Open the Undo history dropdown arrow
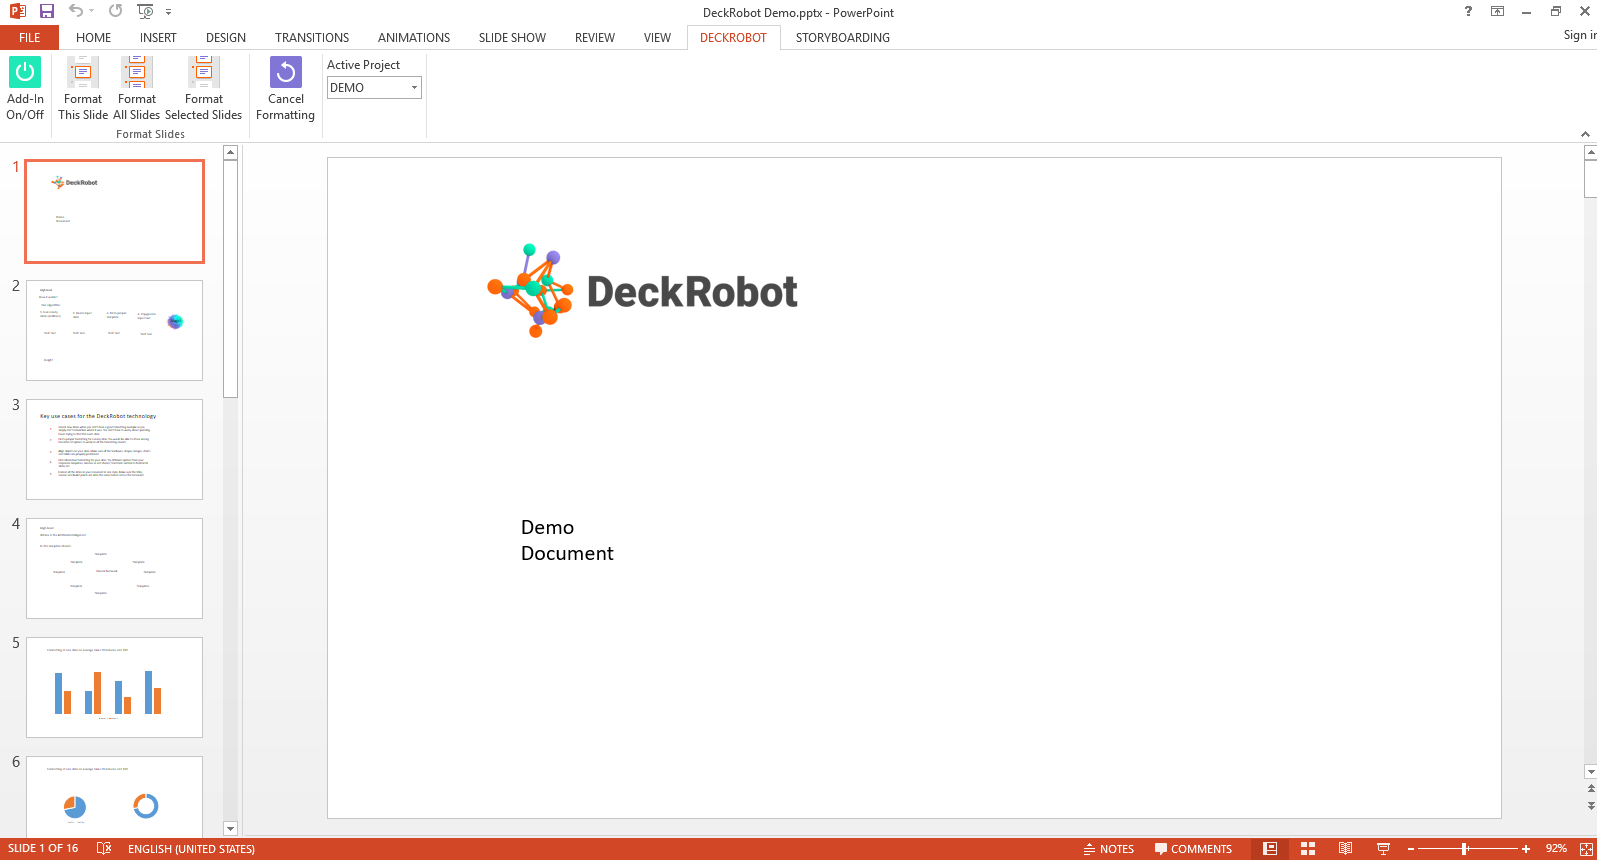 click(92, 11)
